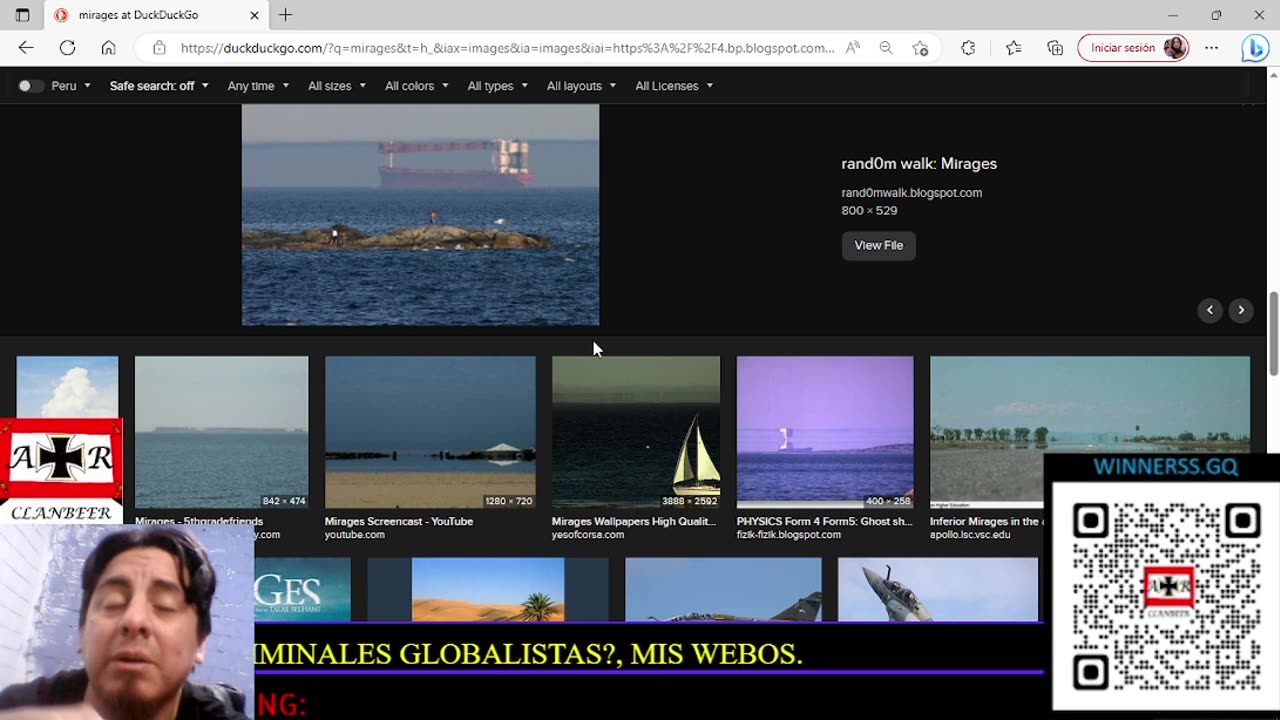Image resolution: width=1280 pixels, height=720 pixels.
Task: Add this page to favorites
Action: (920, 48)
